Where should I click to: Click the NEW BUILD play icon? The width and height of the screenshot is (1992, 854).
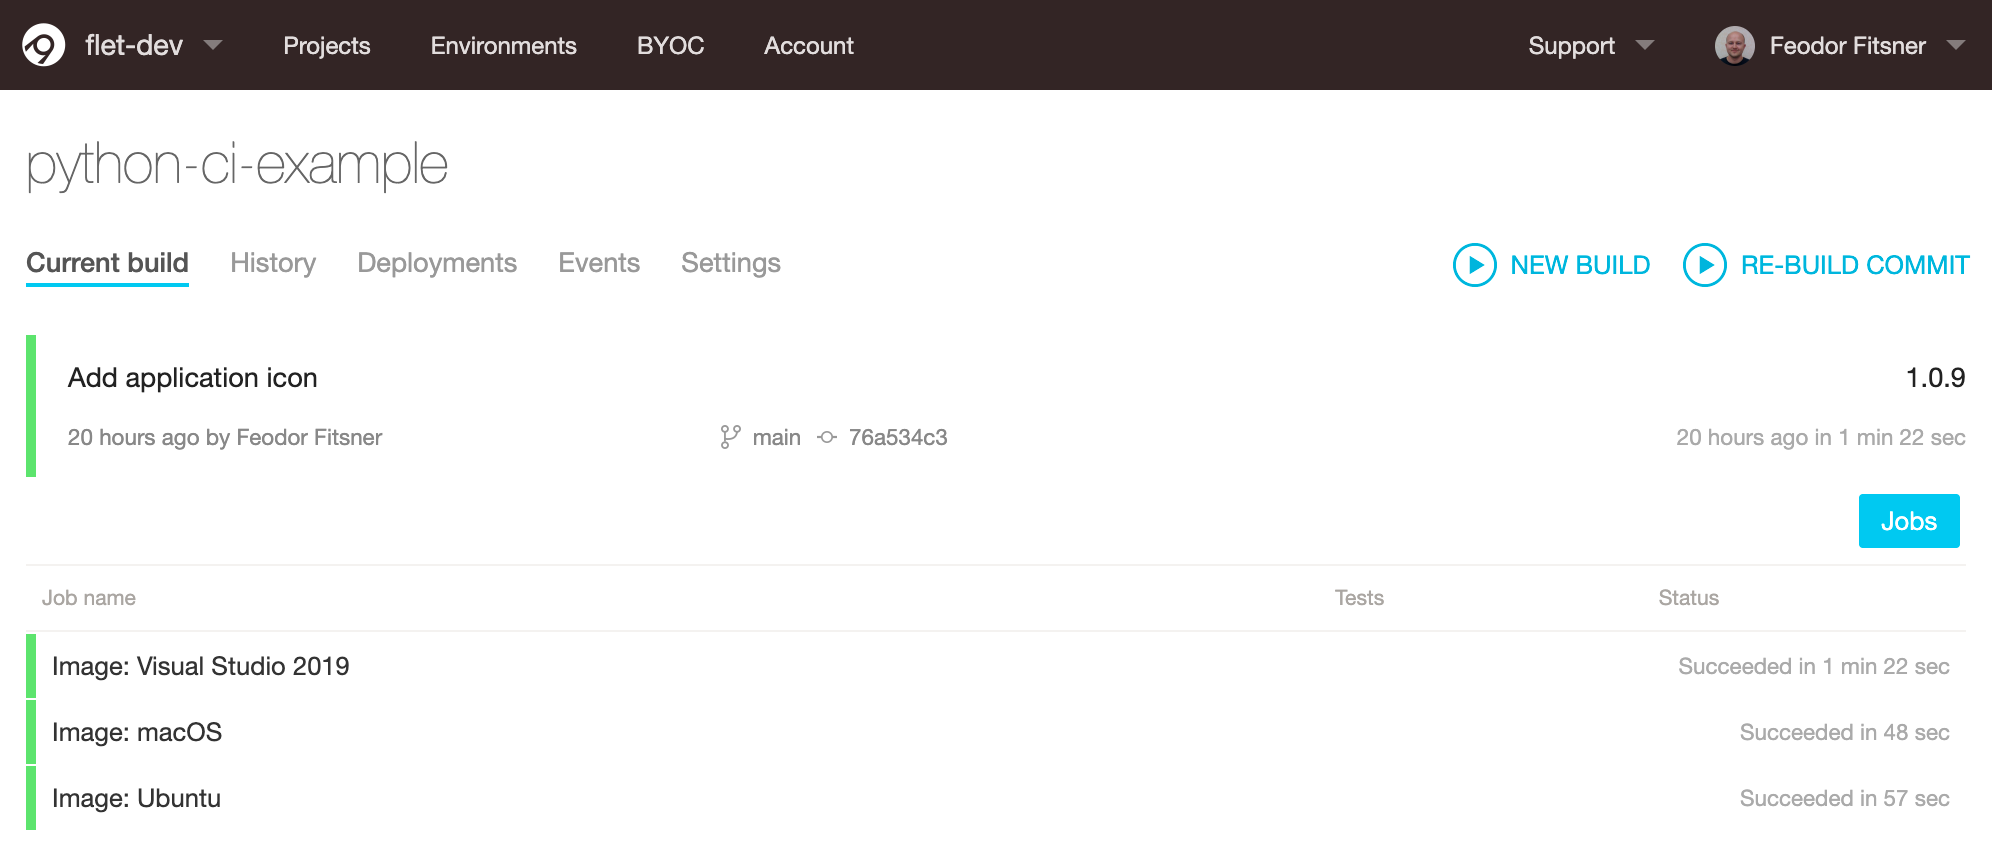1474,265
